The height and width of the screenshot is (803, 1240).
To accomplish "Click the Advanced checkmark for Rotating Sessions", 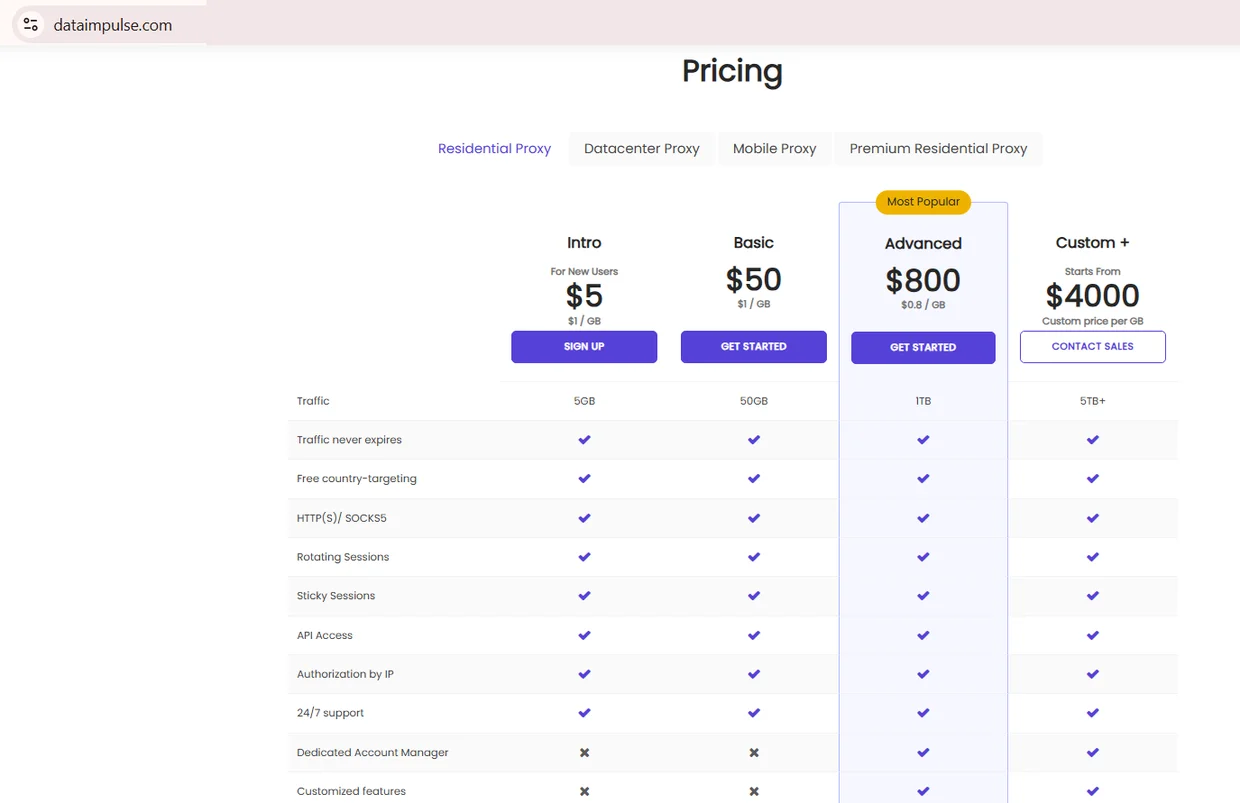I will coord(923,556).
